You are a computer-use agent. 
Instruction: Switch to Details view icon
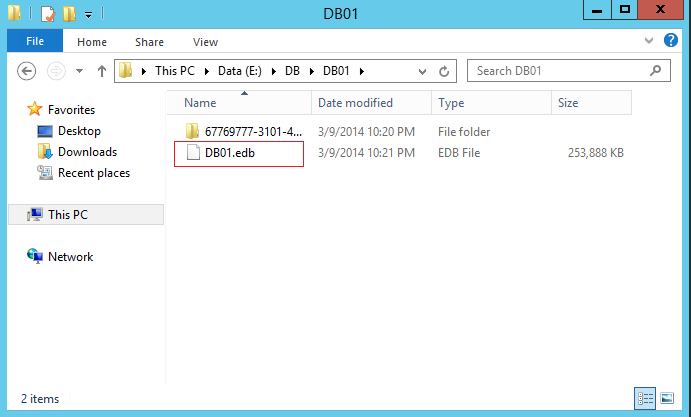[x=645, y=398]
